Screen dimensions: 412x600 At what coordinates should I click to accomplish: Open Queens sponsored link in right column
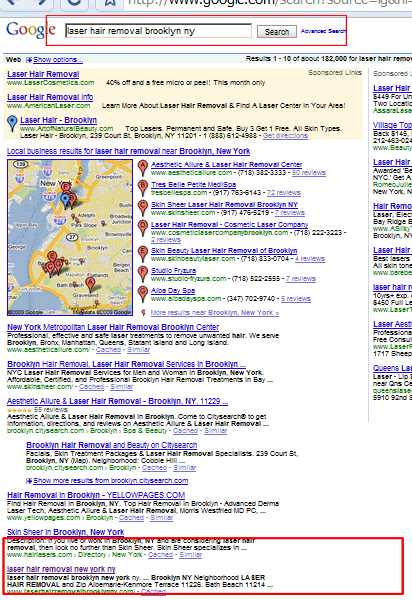[392, 368]
